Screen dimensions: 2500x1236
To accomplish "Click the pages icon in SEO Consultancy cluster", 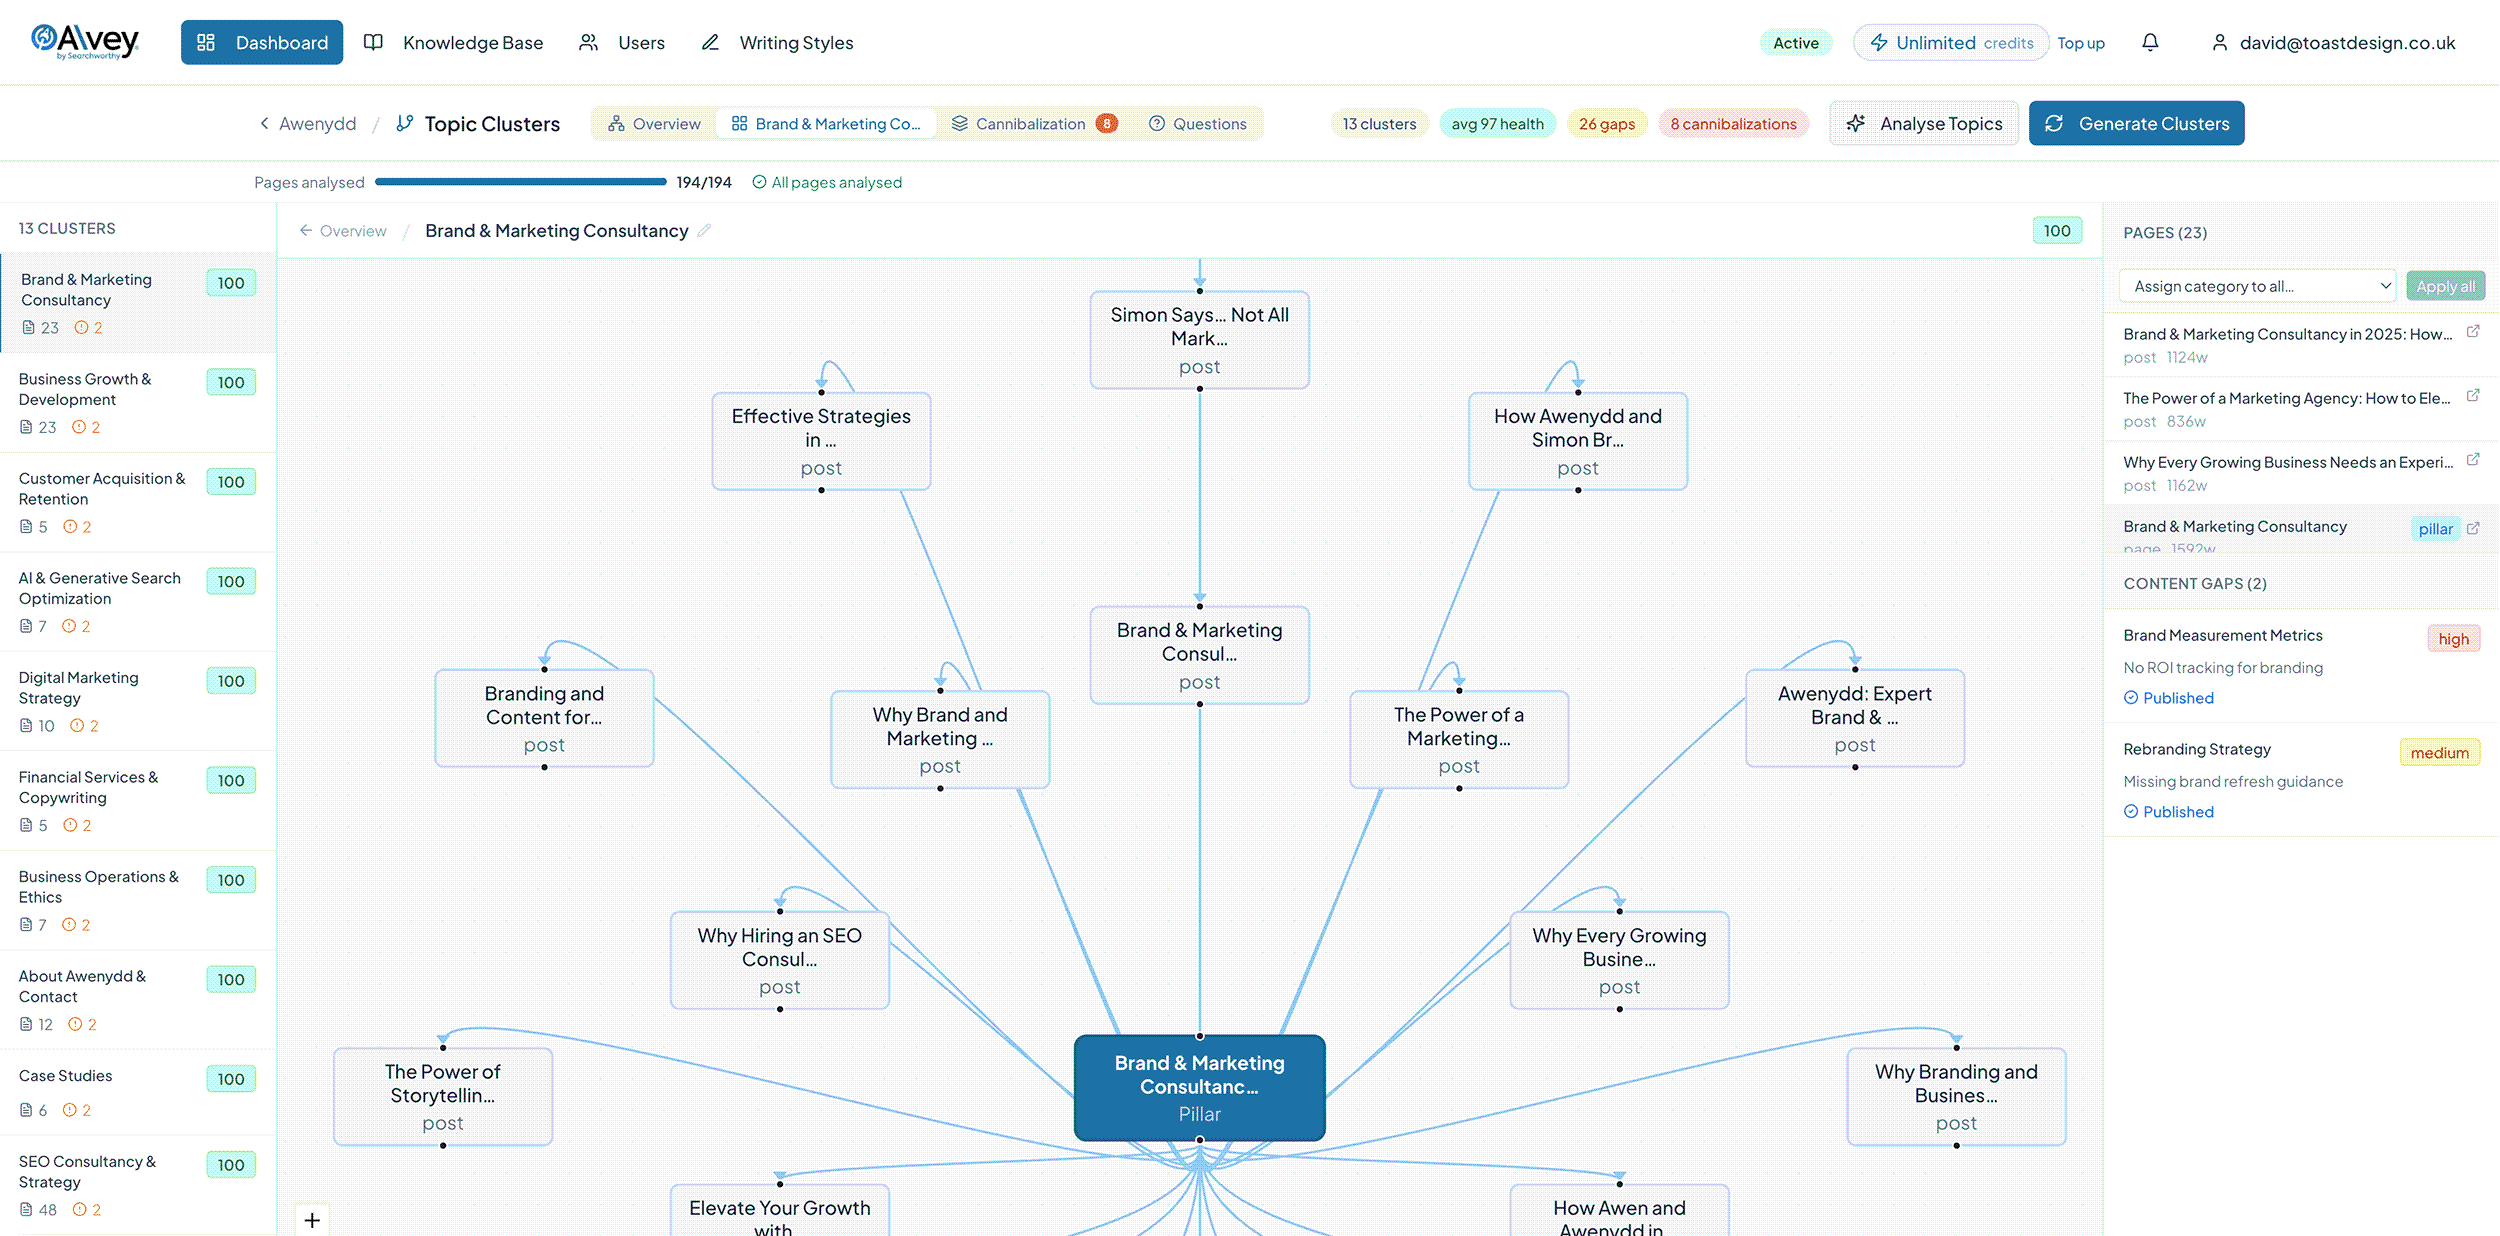I will point(26,1209).
